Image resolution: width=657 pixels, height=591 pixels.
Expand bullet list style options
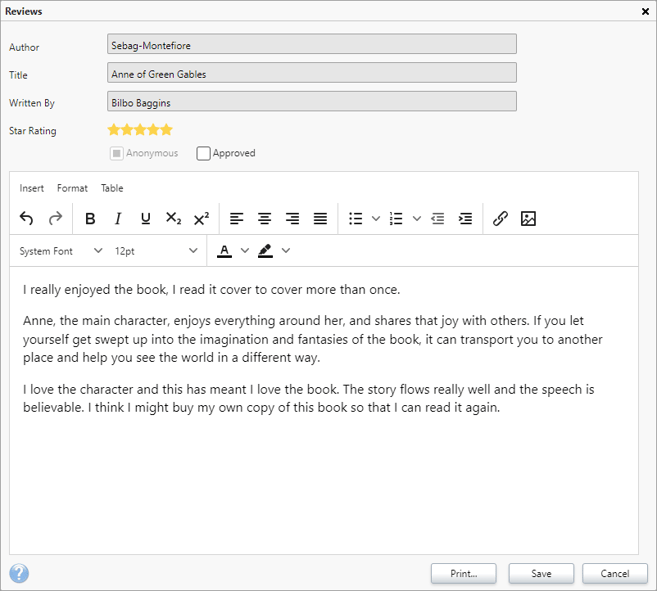pos(376,218)
